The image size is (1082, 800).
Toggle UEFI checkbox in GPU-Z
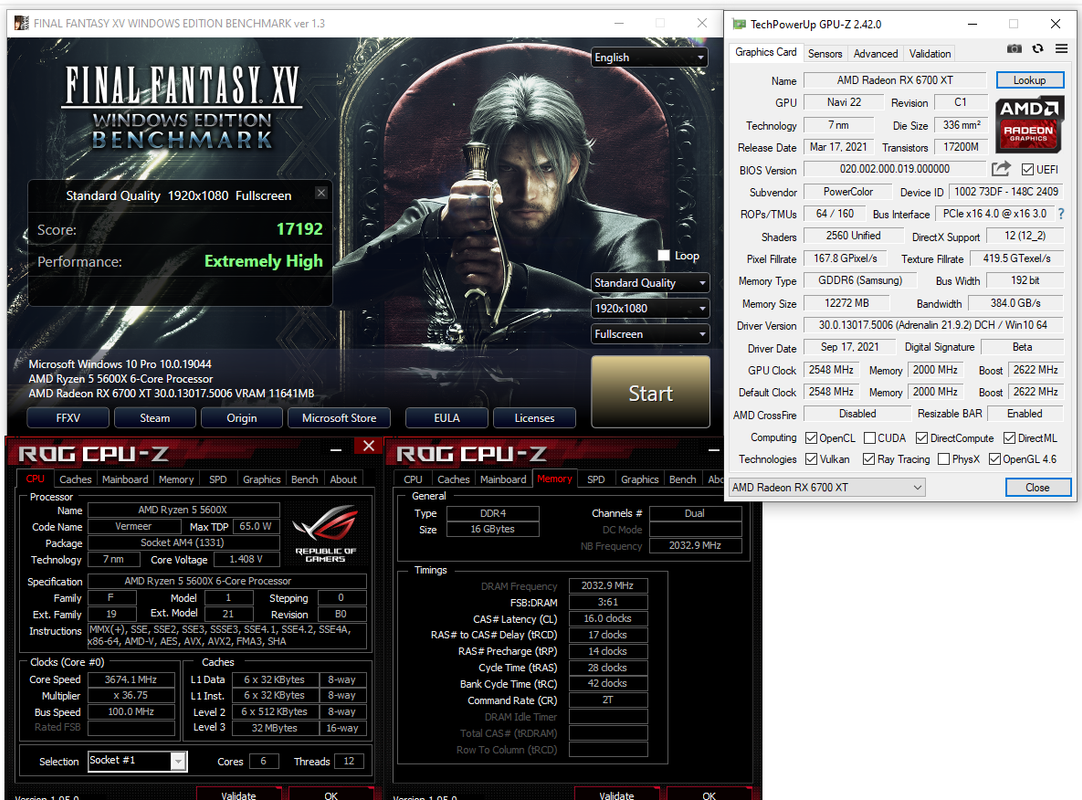tap(1027, 169)
